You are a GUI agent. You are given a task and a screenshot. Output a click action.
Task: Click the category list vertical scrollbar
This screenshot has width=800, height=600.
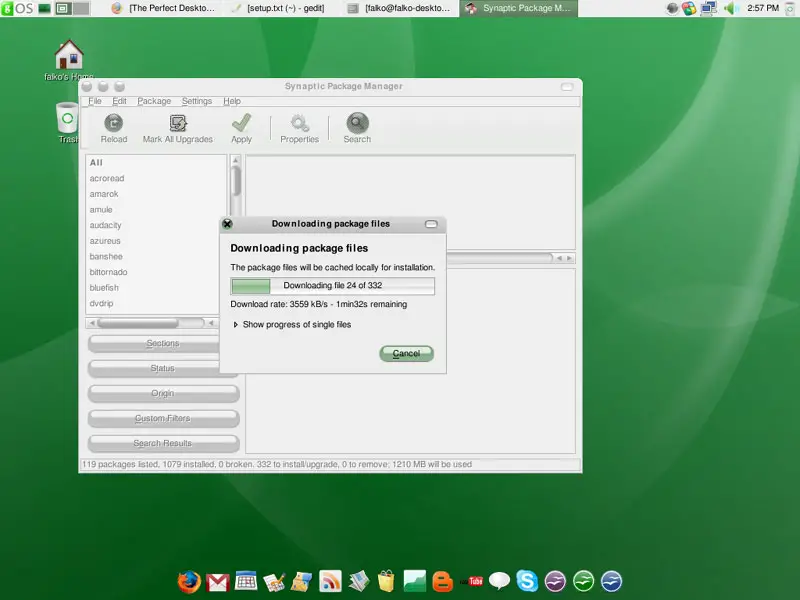pos(235,186)
